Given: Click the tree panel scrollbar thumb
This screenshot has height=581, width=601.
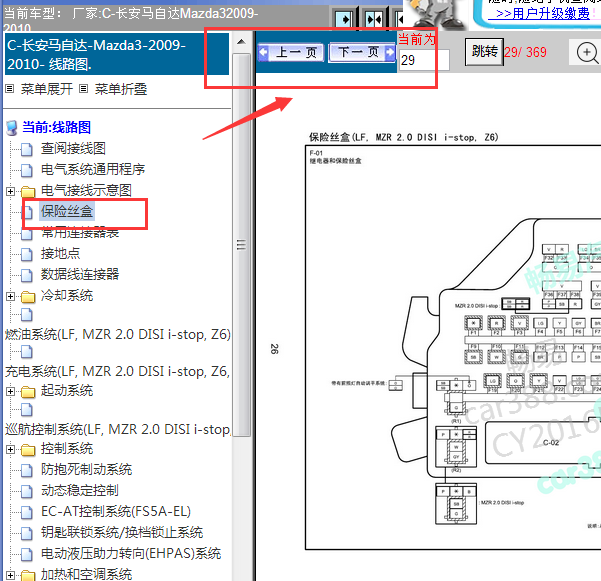Looking at the screenshot, I should click(x=241, y=245).
